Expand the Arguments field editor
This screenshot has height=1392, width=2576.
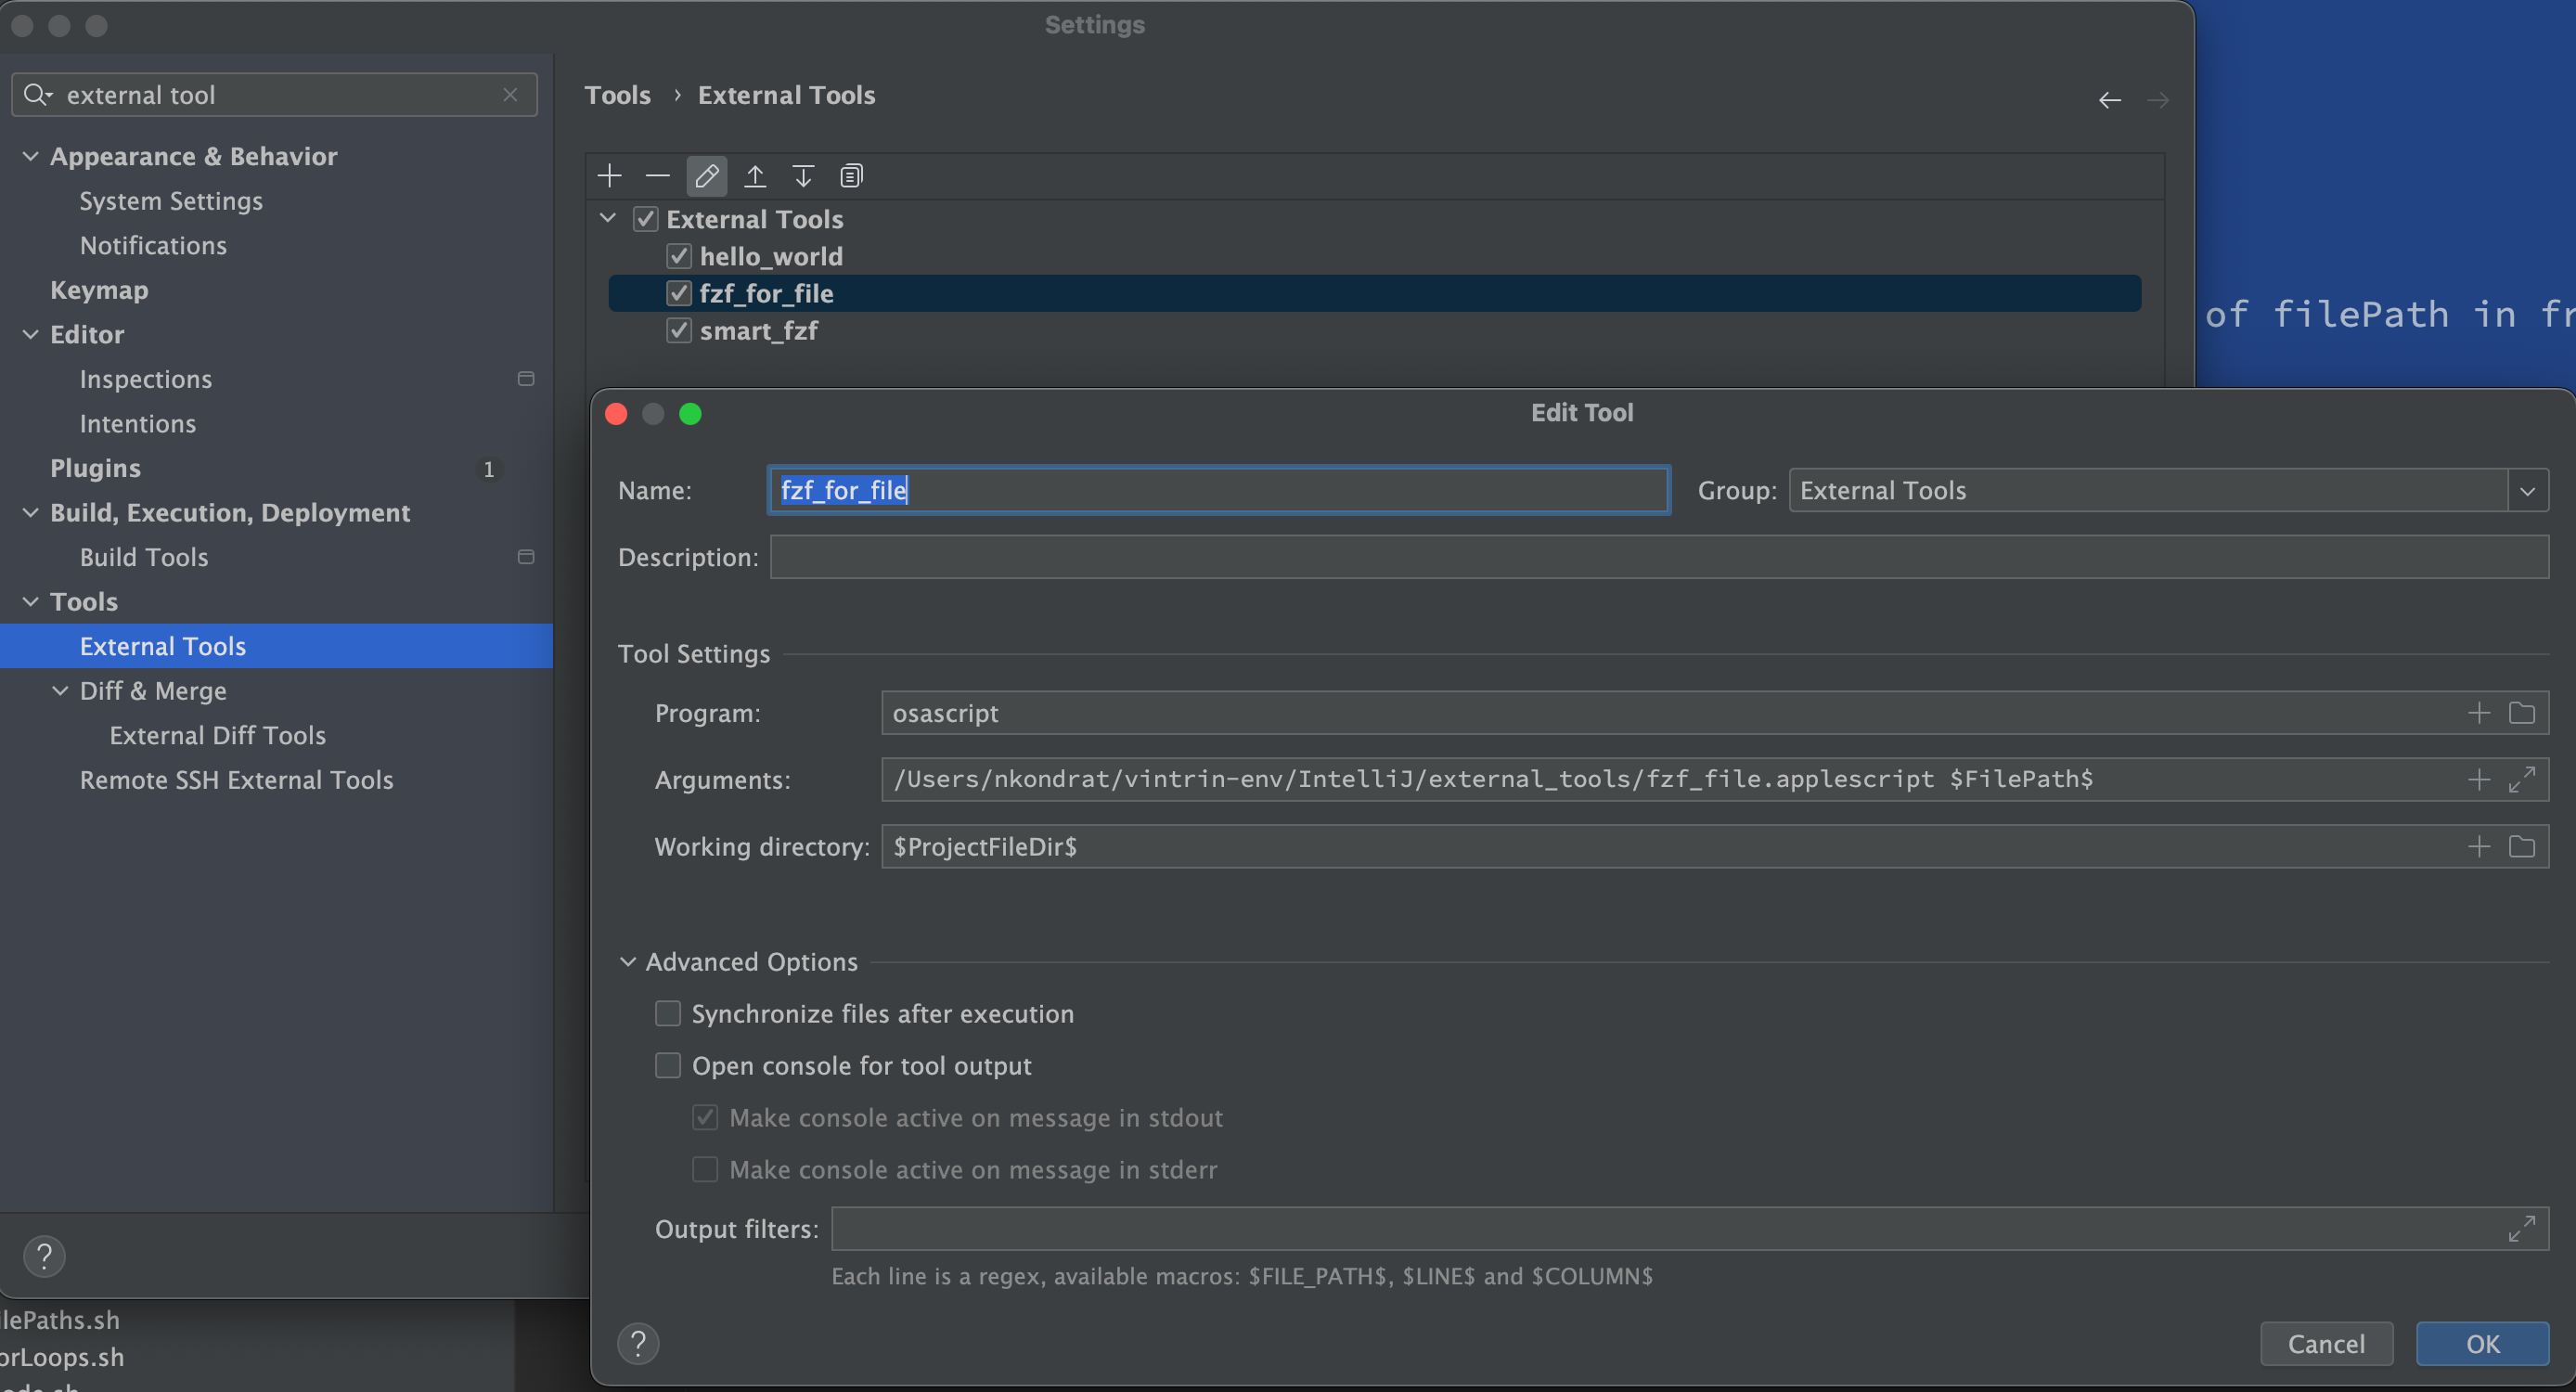(2522, 779)
